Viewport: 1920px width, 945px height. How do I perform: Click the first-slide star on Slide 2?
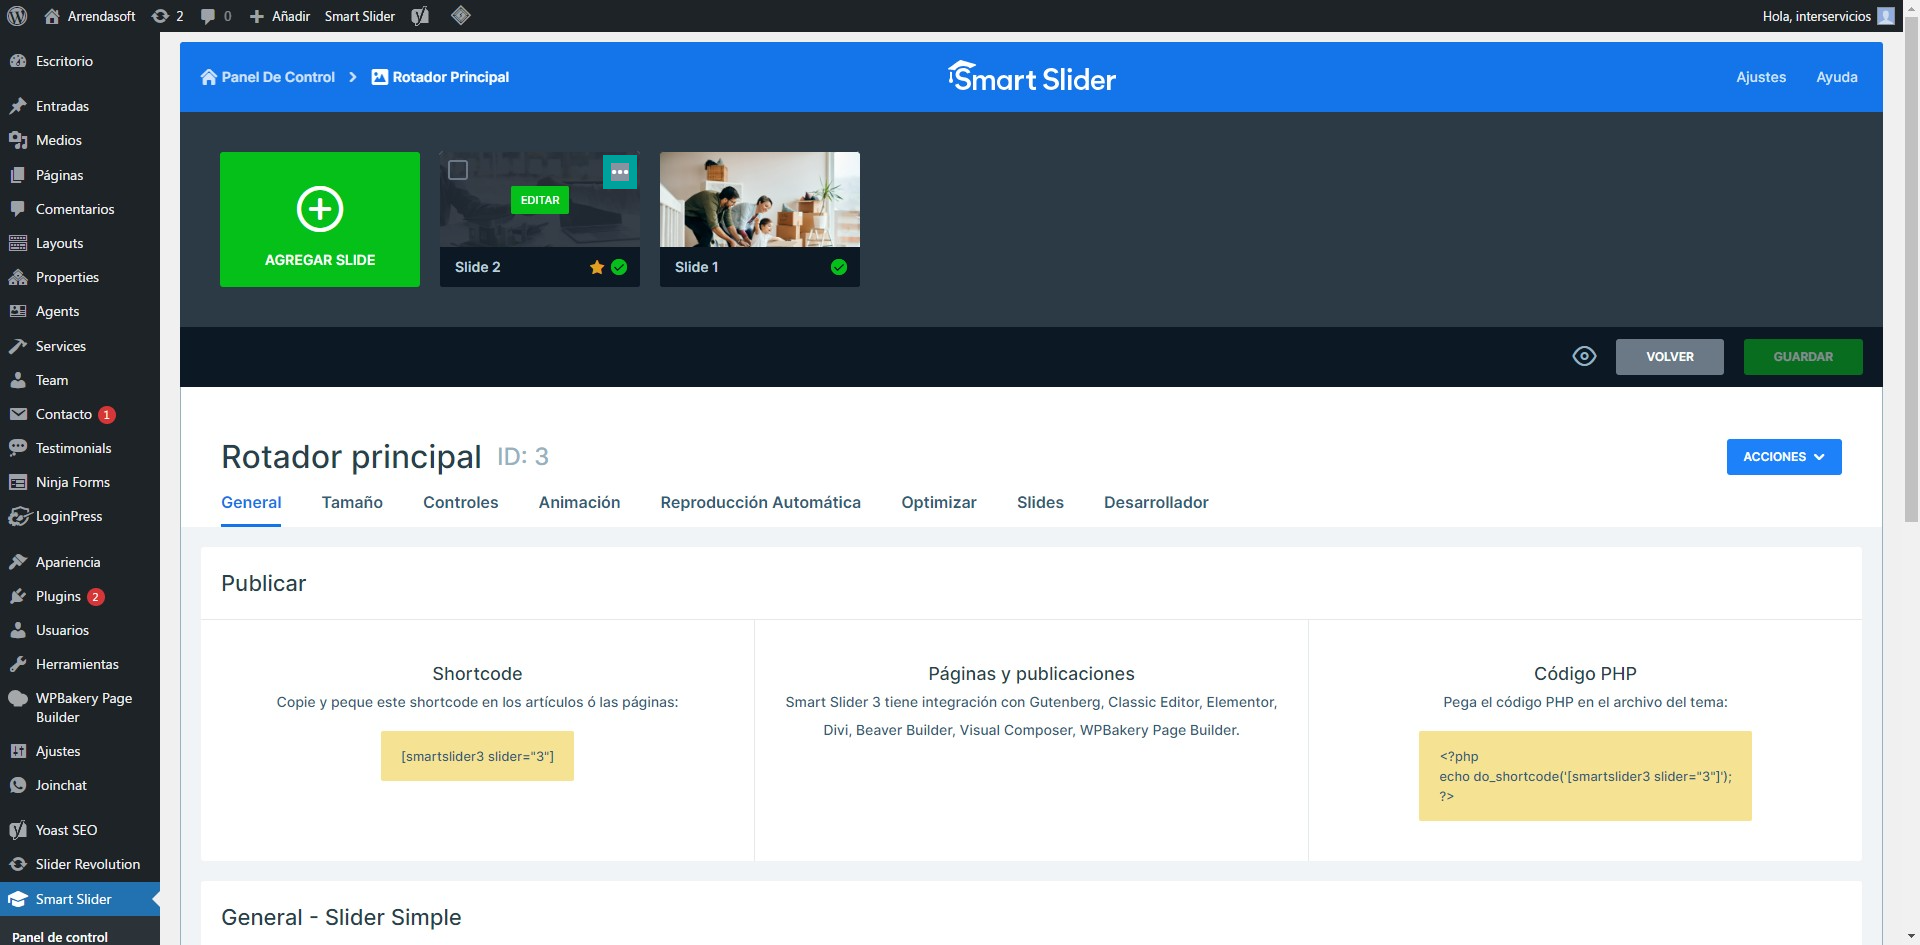click(597, 267)
